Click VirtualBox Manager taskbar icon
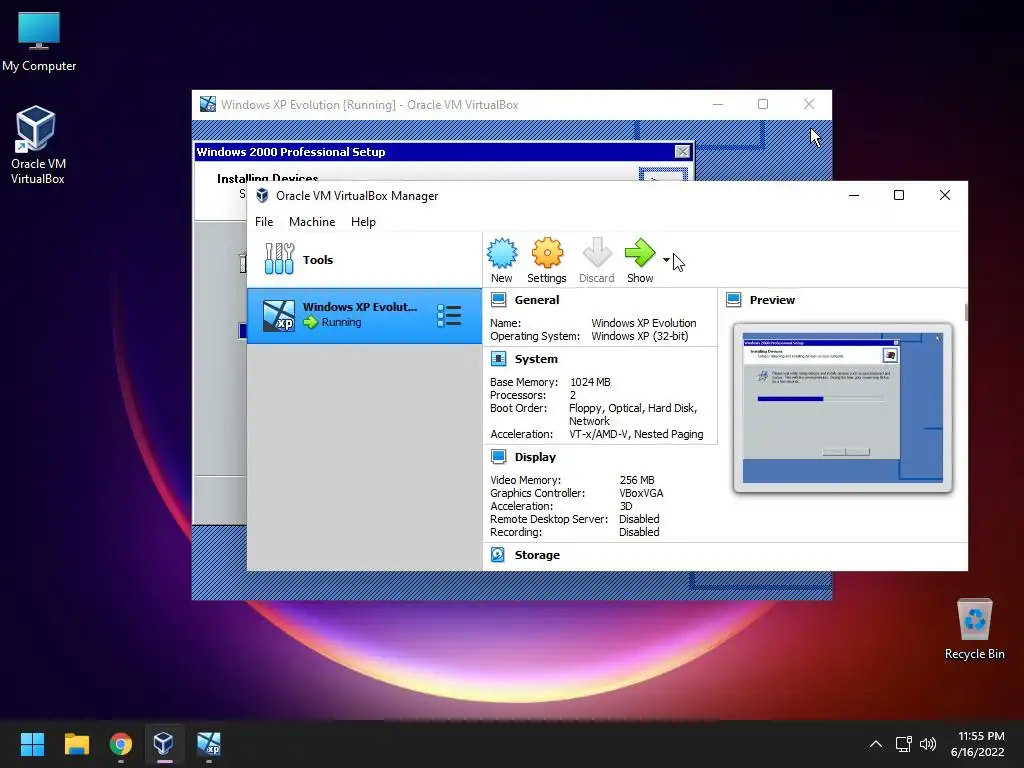This screenshot has height=768, width=1024. point(164,744)
